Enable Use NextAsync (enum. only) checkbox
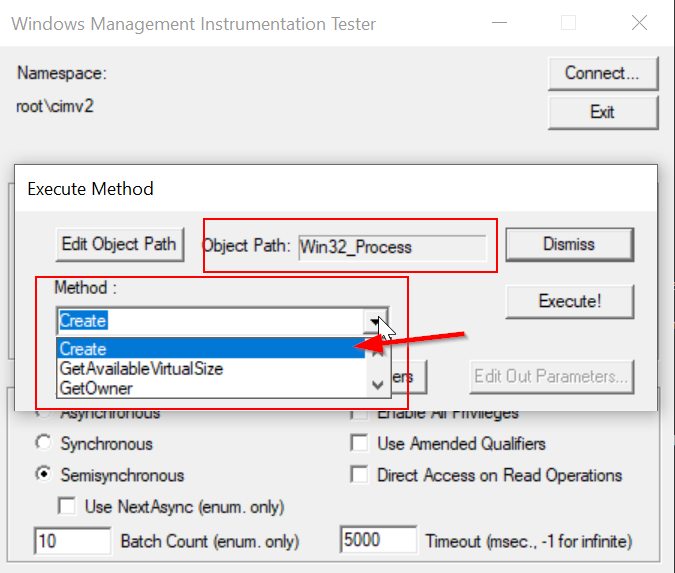This screenshot has width=675, height=573. point(69,507)
